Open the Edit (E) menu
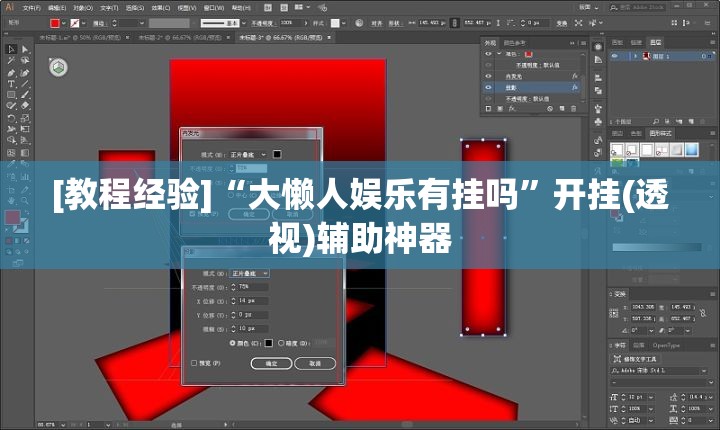The width and height of the screenshot is (720, 430). [57, 8]
